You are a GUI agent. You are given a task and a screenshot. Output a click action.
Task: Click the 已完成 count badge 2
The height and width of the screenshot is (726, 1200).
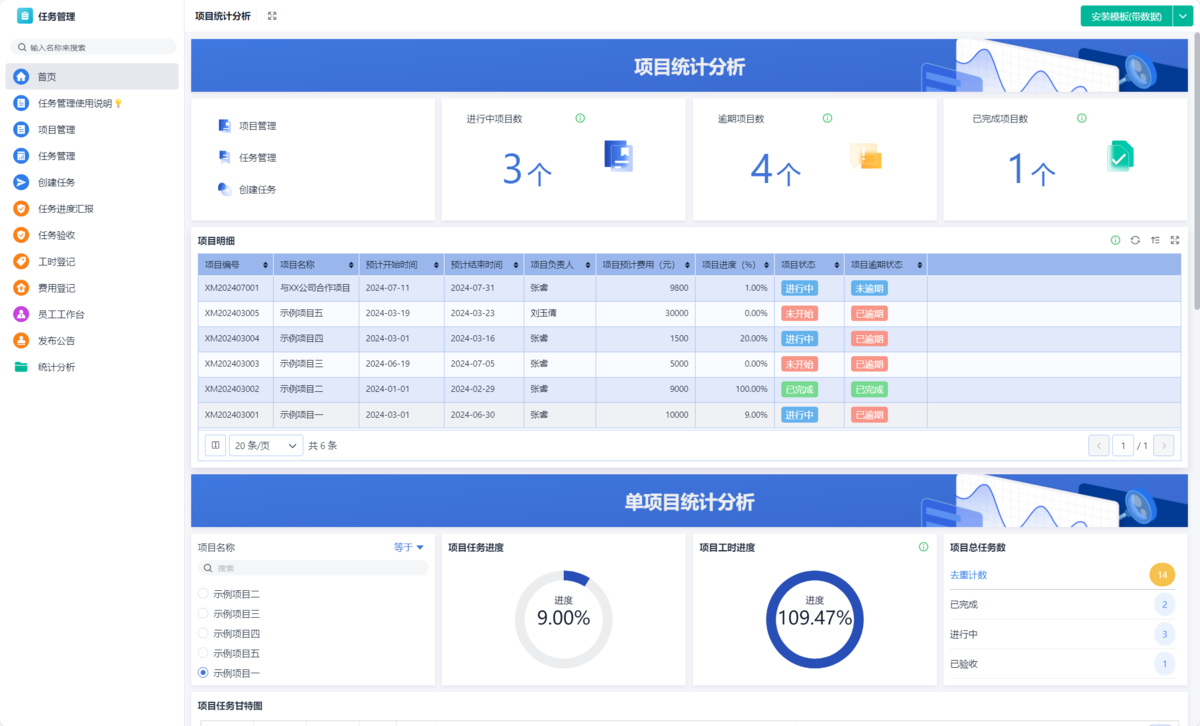1163,604
